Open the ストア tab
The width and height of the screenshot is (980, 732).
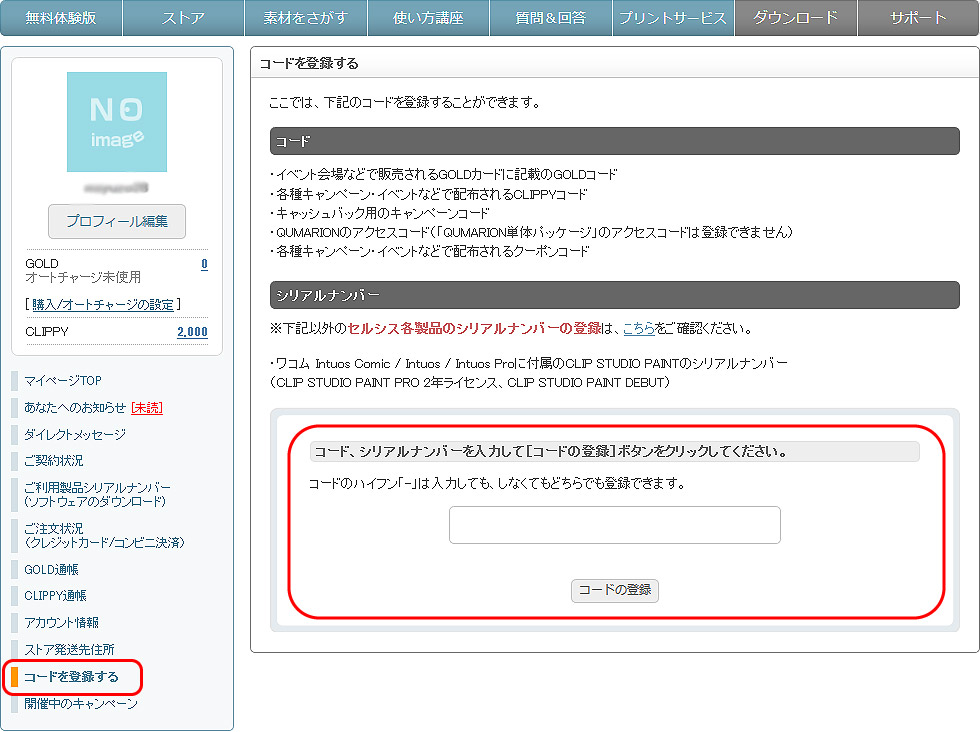tap(183, 18)
